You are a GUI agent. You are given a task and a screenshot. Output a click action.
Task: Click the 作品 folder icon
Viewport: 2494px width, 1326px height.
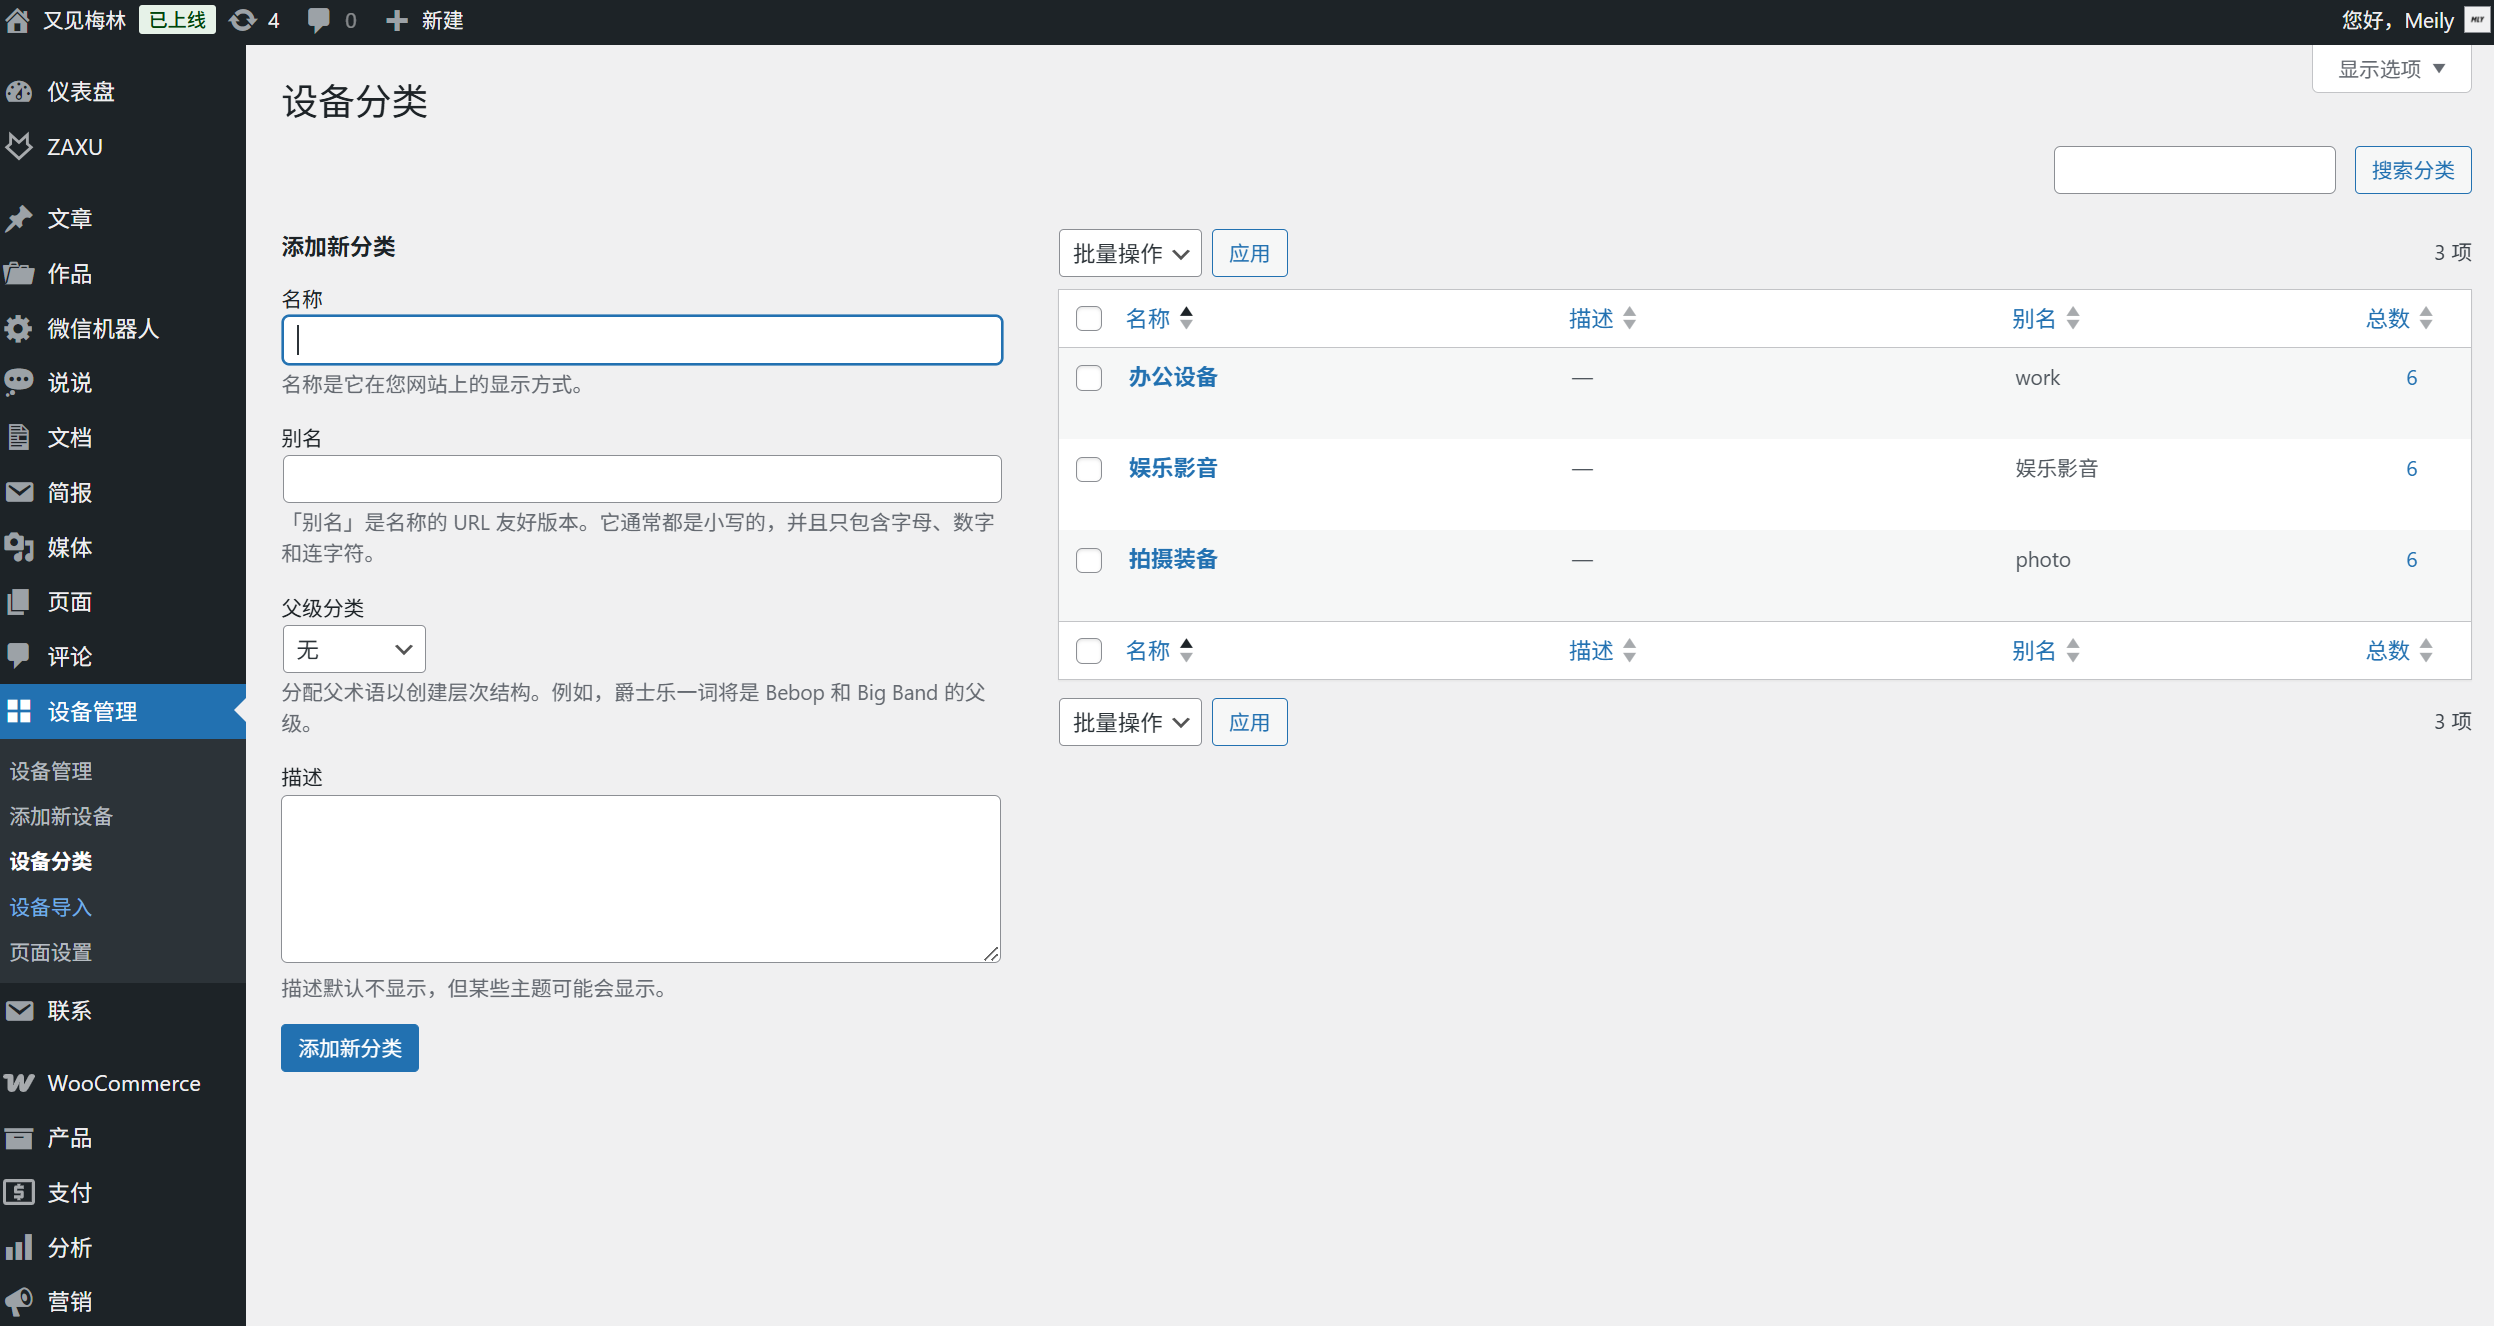pos(20,274)
